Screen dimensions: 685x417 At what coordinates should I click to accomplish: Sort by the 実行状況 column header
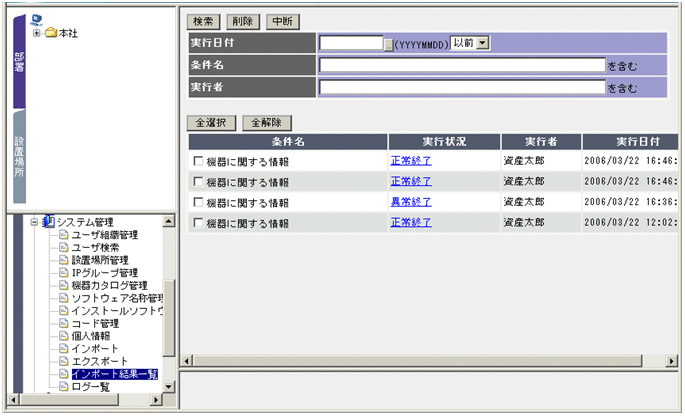click(x=444, y=141)
